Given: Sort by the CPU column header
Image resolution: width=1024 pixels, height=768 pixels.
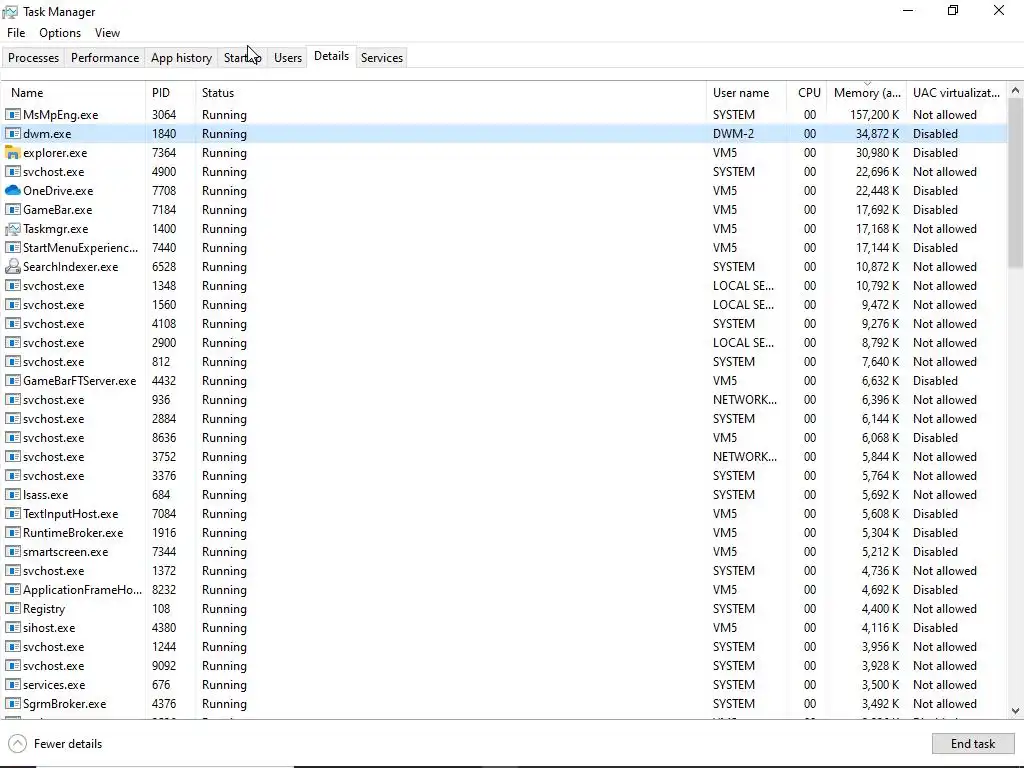Looking at the screenshot, I should pyautogui.click(x=807, y=93).
